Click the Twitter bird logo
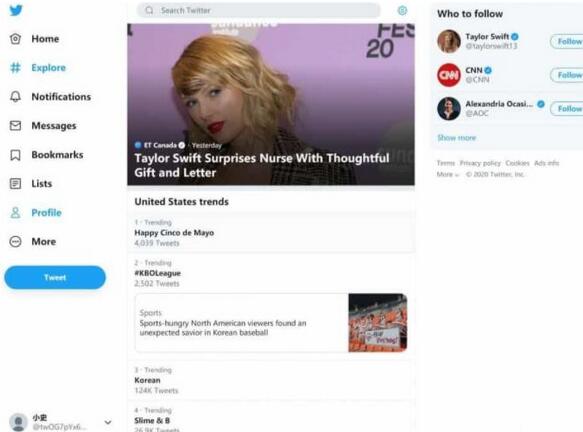The image size is (583, 432). tap(16, 10)
